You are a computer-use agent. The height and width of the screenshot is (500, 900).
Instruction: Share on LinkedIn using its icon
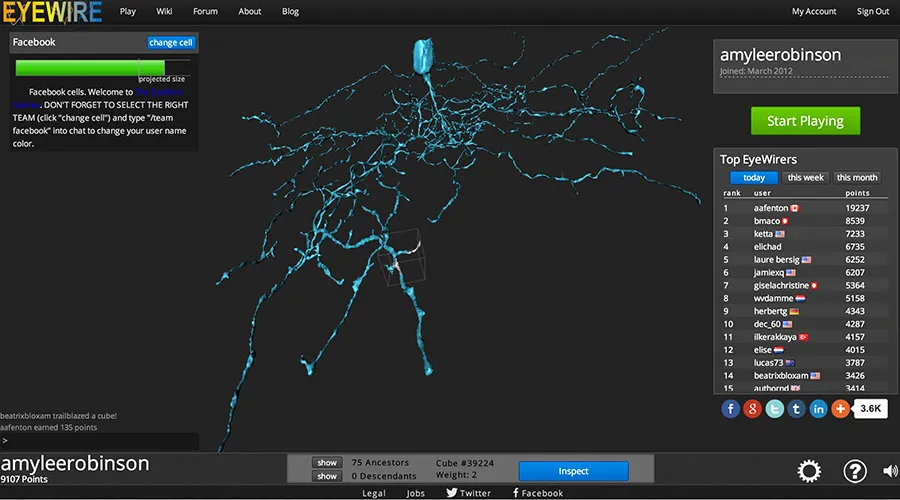819,408
